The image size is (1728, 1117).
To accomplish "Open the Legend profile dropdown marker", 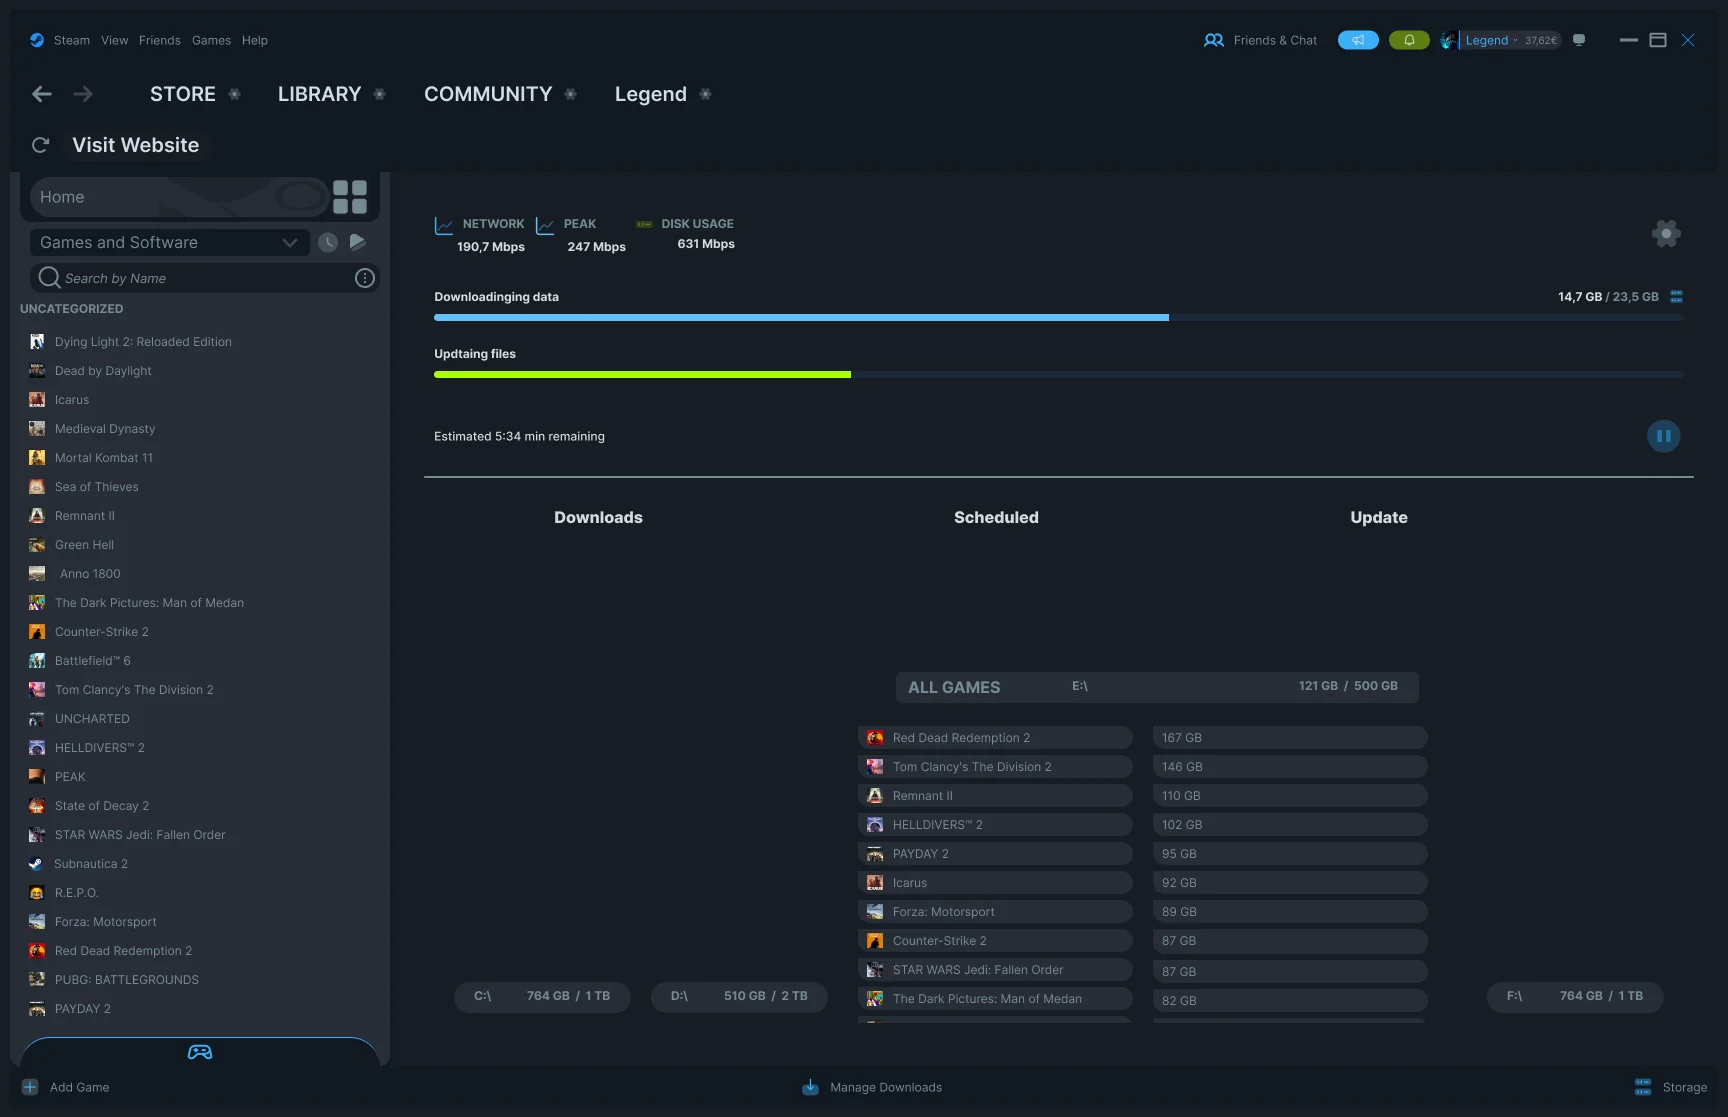I will pyautogui.click(x=706, y=94).
